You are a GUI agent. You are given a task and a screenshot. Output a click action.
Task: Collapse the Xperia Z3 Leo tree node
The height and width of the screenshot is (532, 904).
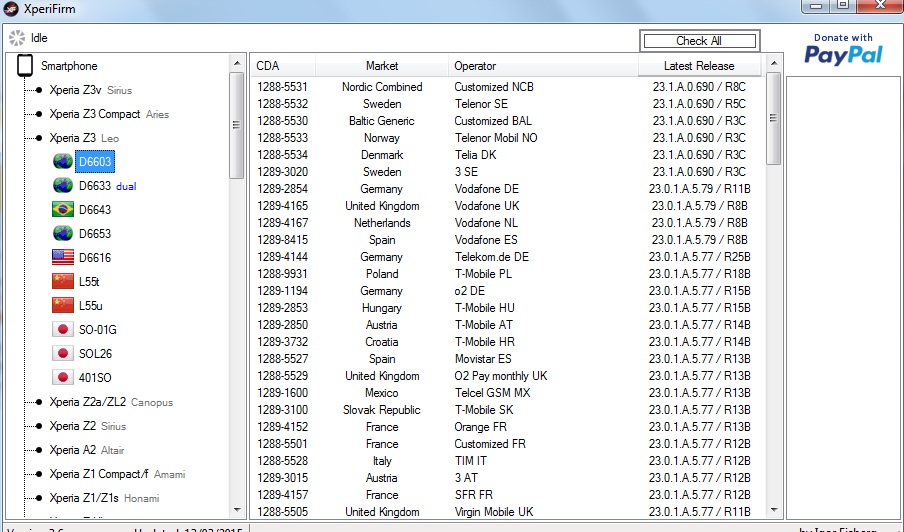[39, 138]
